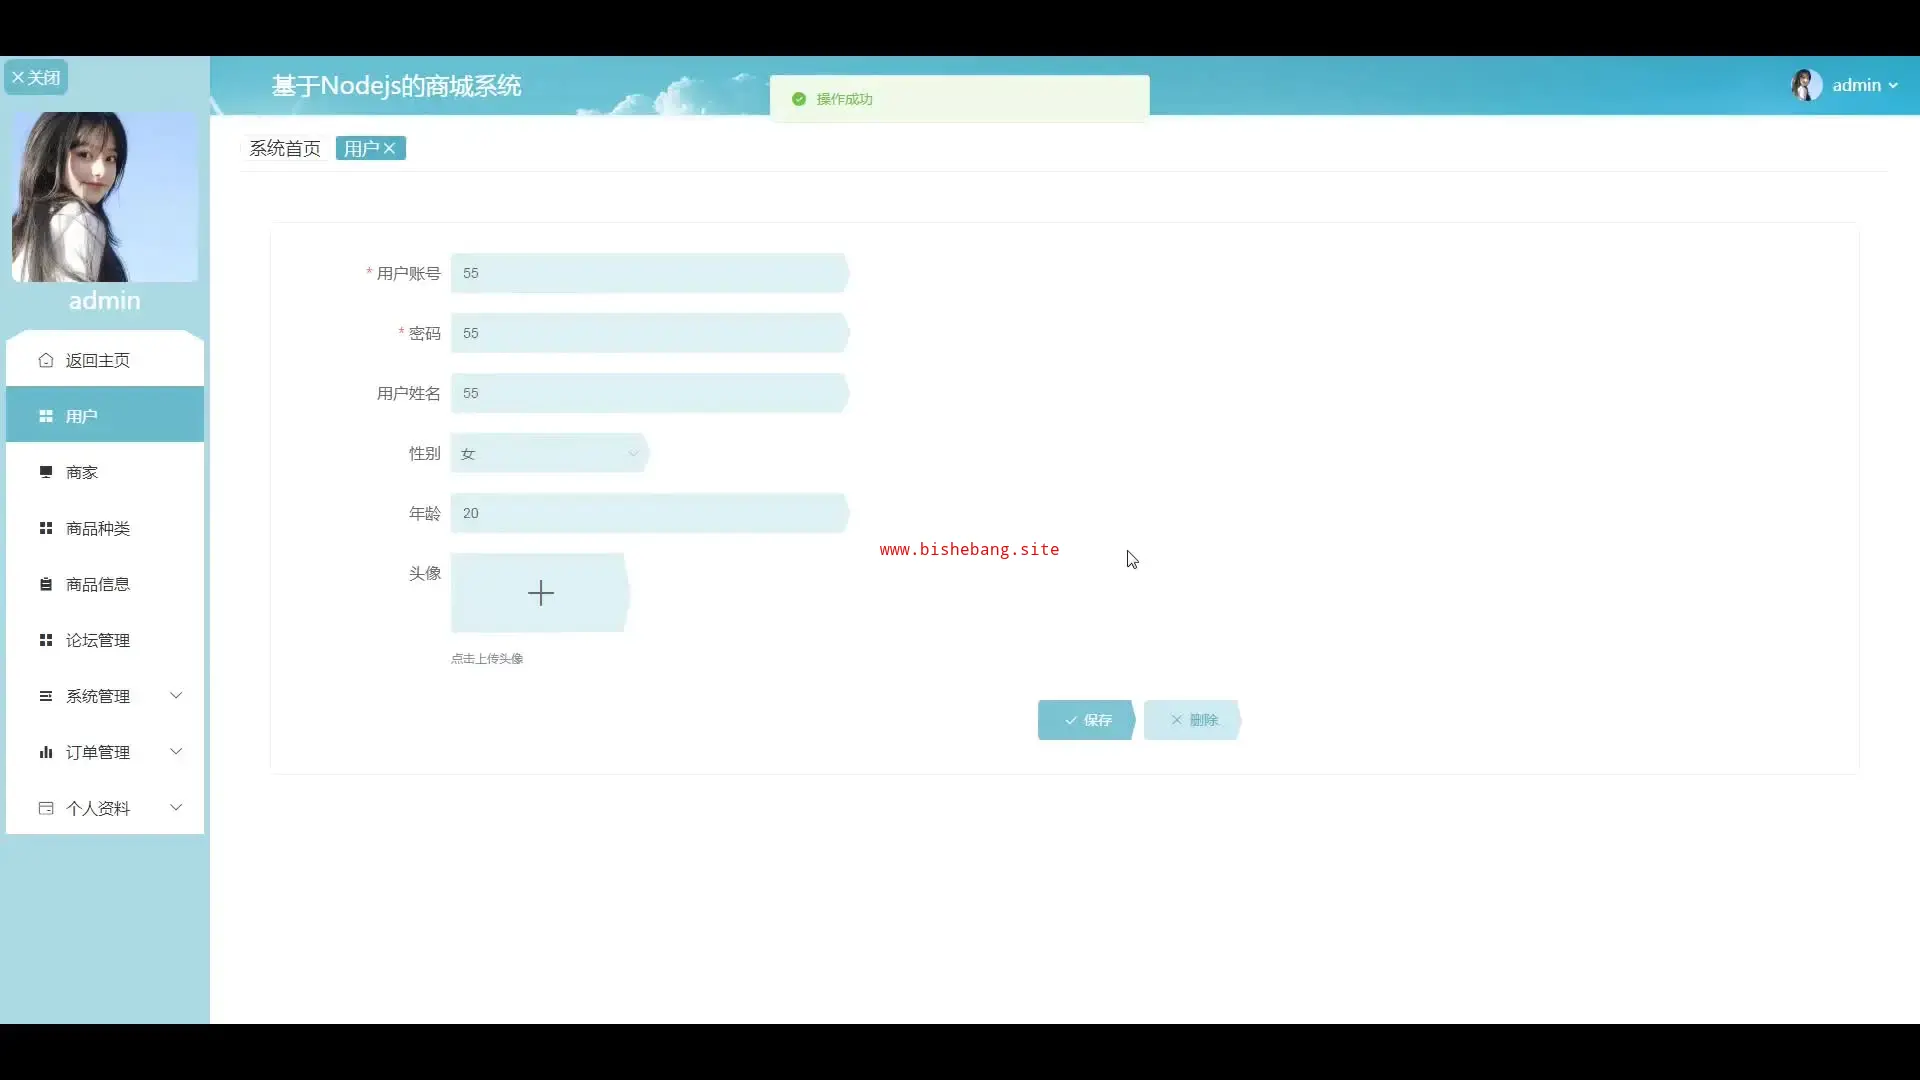The width and height of the screenshot is (1920, 1080).
Task: Open the admin account dropdown arrow
Action: [x=1893, y=86]
